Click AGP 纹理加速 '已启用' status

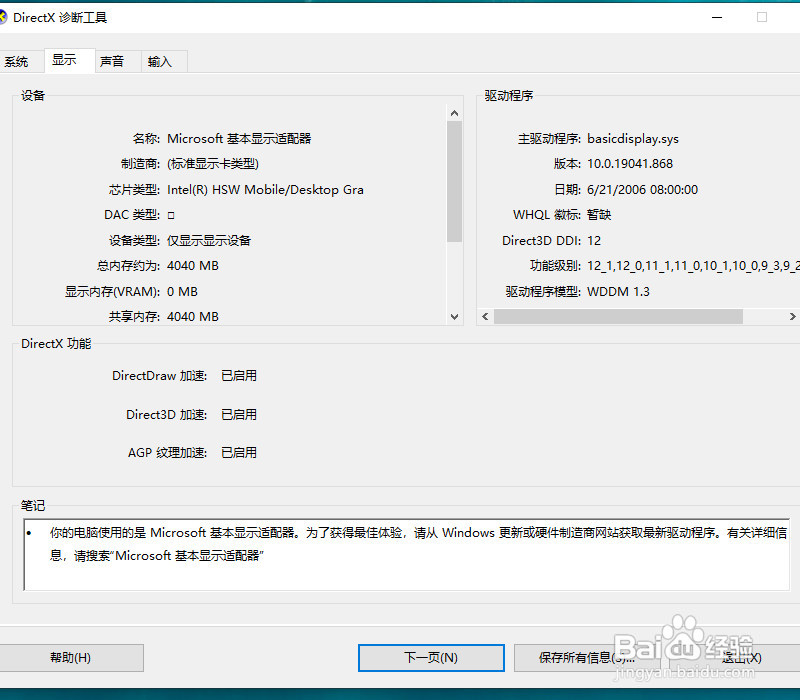click(x=239, y=453)
